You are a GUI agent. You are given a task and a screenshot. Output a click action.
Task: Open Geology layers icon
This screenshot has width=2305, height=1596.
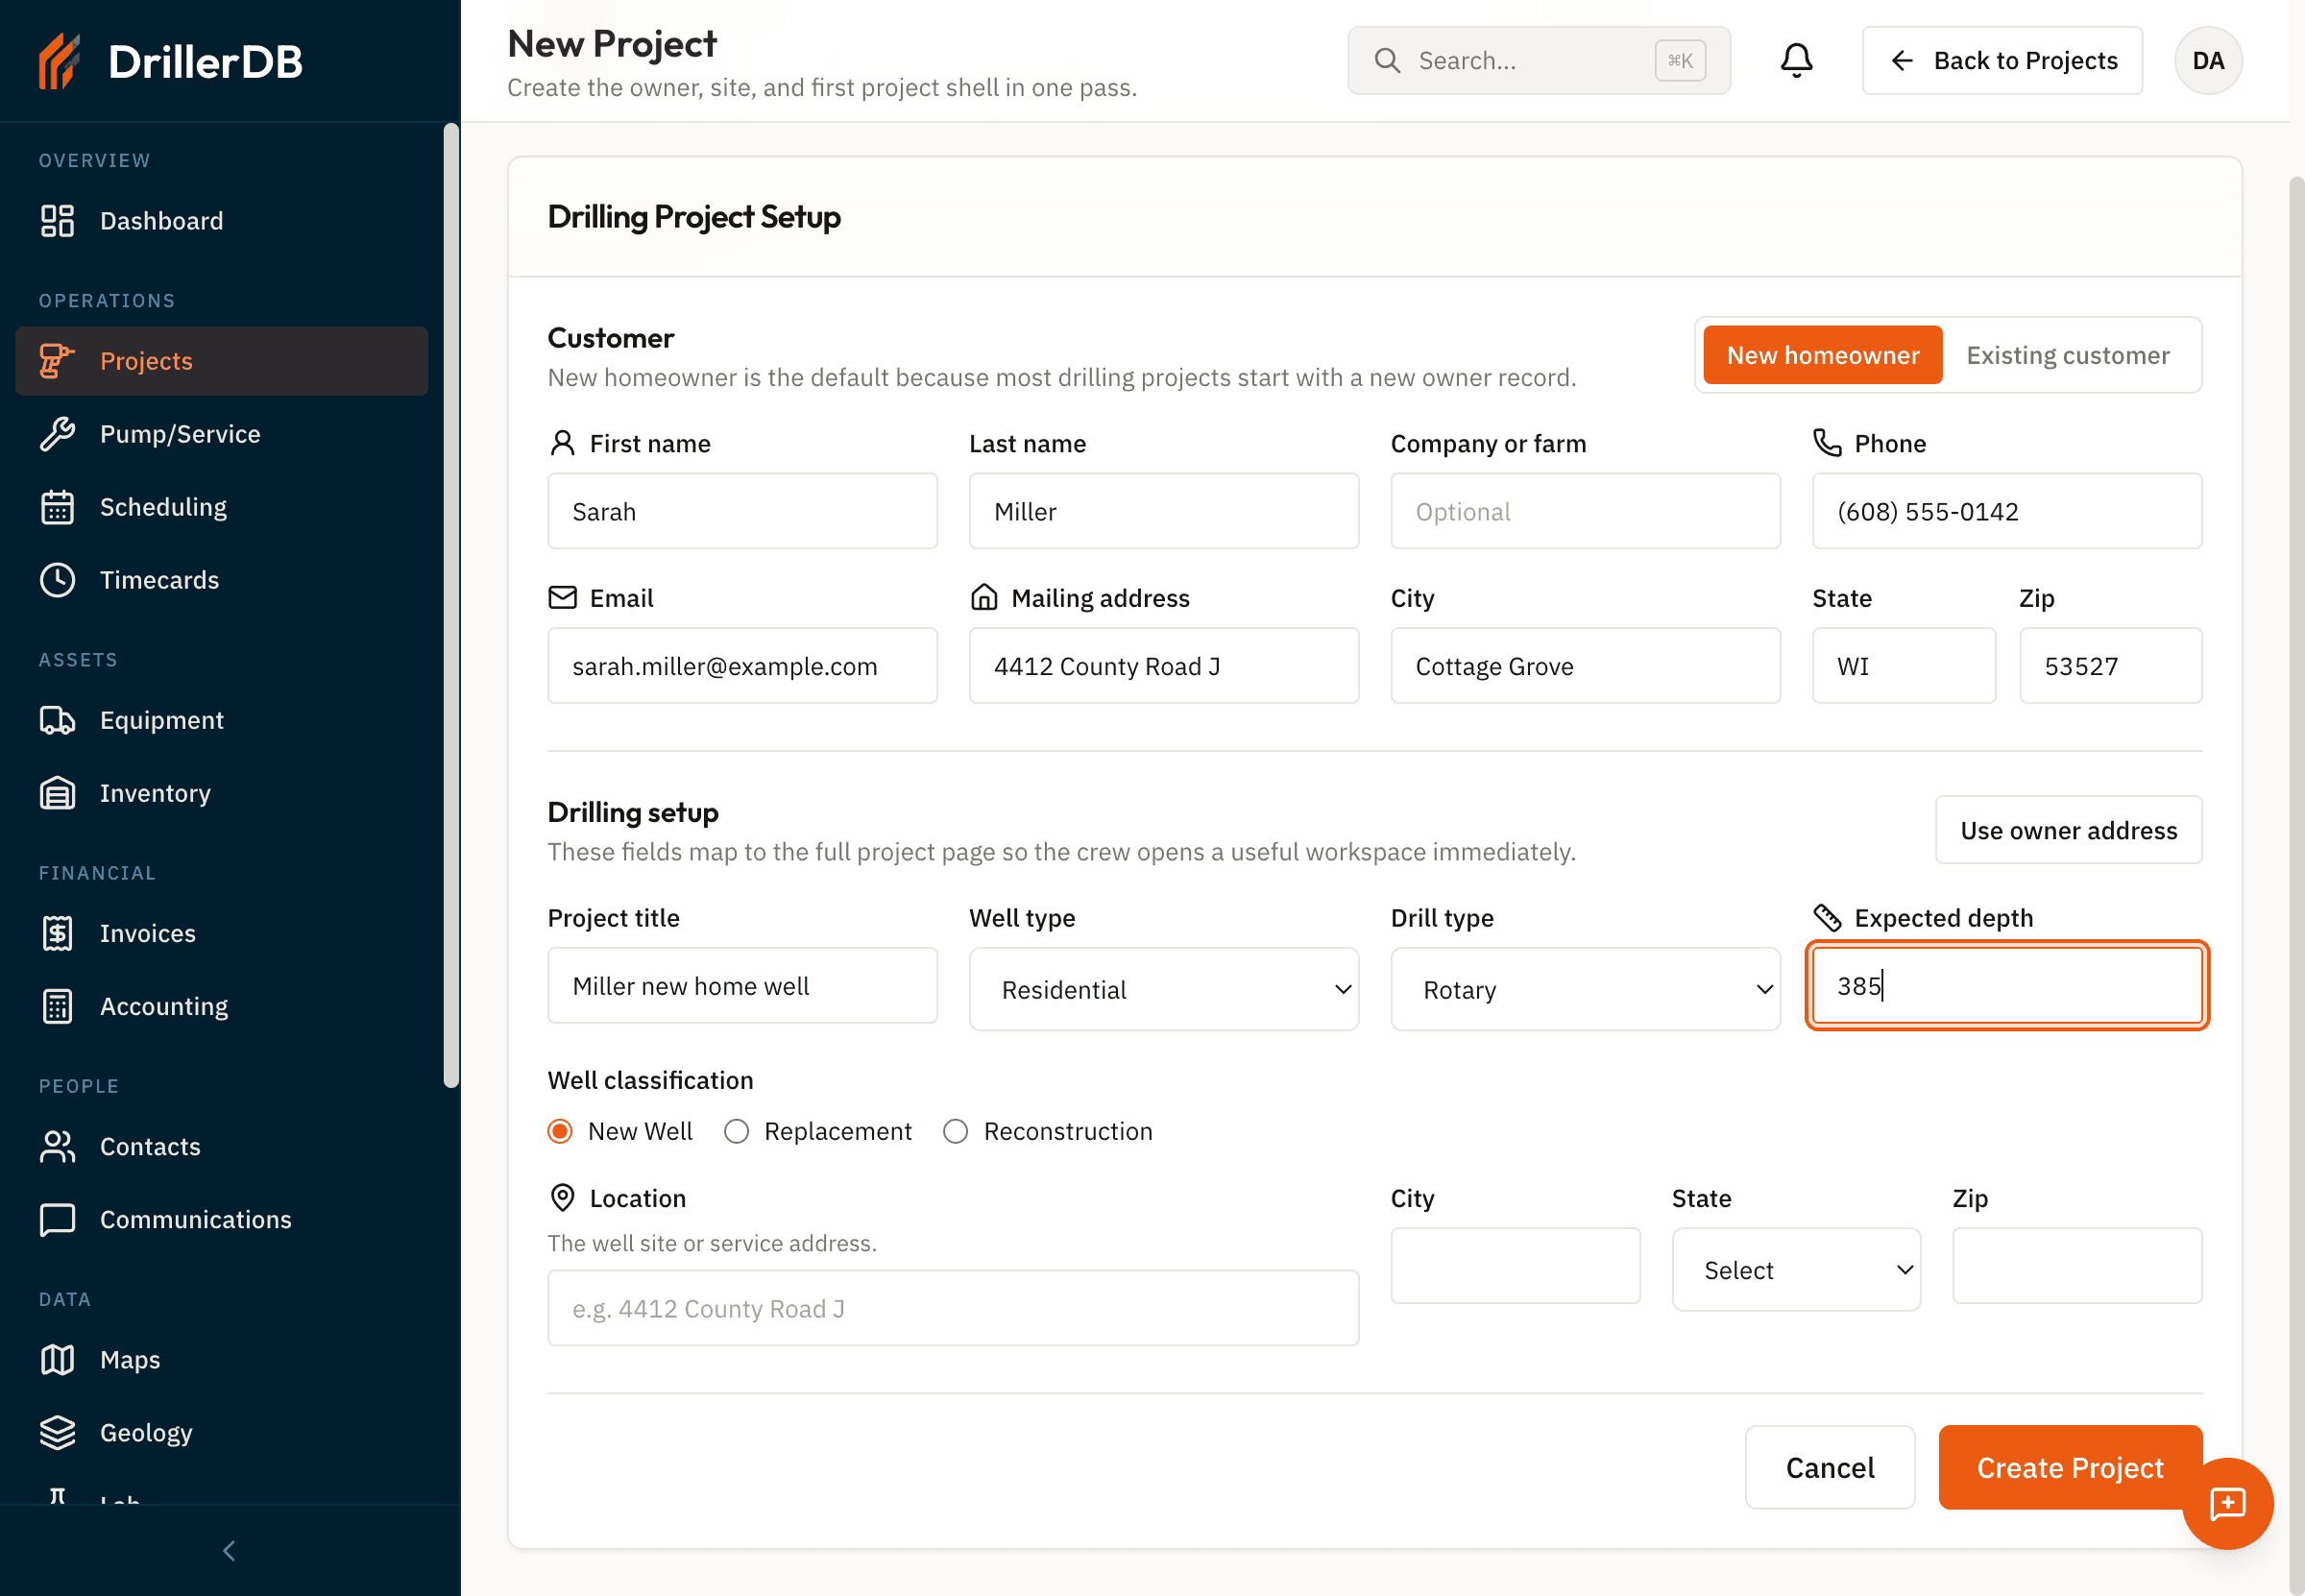click(57, 1433)
